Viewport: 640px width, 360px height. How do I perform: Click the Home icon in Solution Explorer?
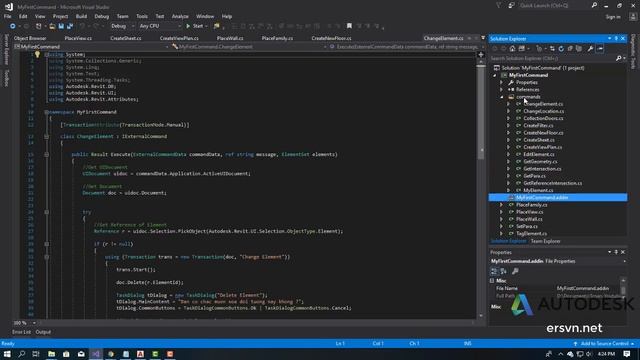[x=512, y=49]
